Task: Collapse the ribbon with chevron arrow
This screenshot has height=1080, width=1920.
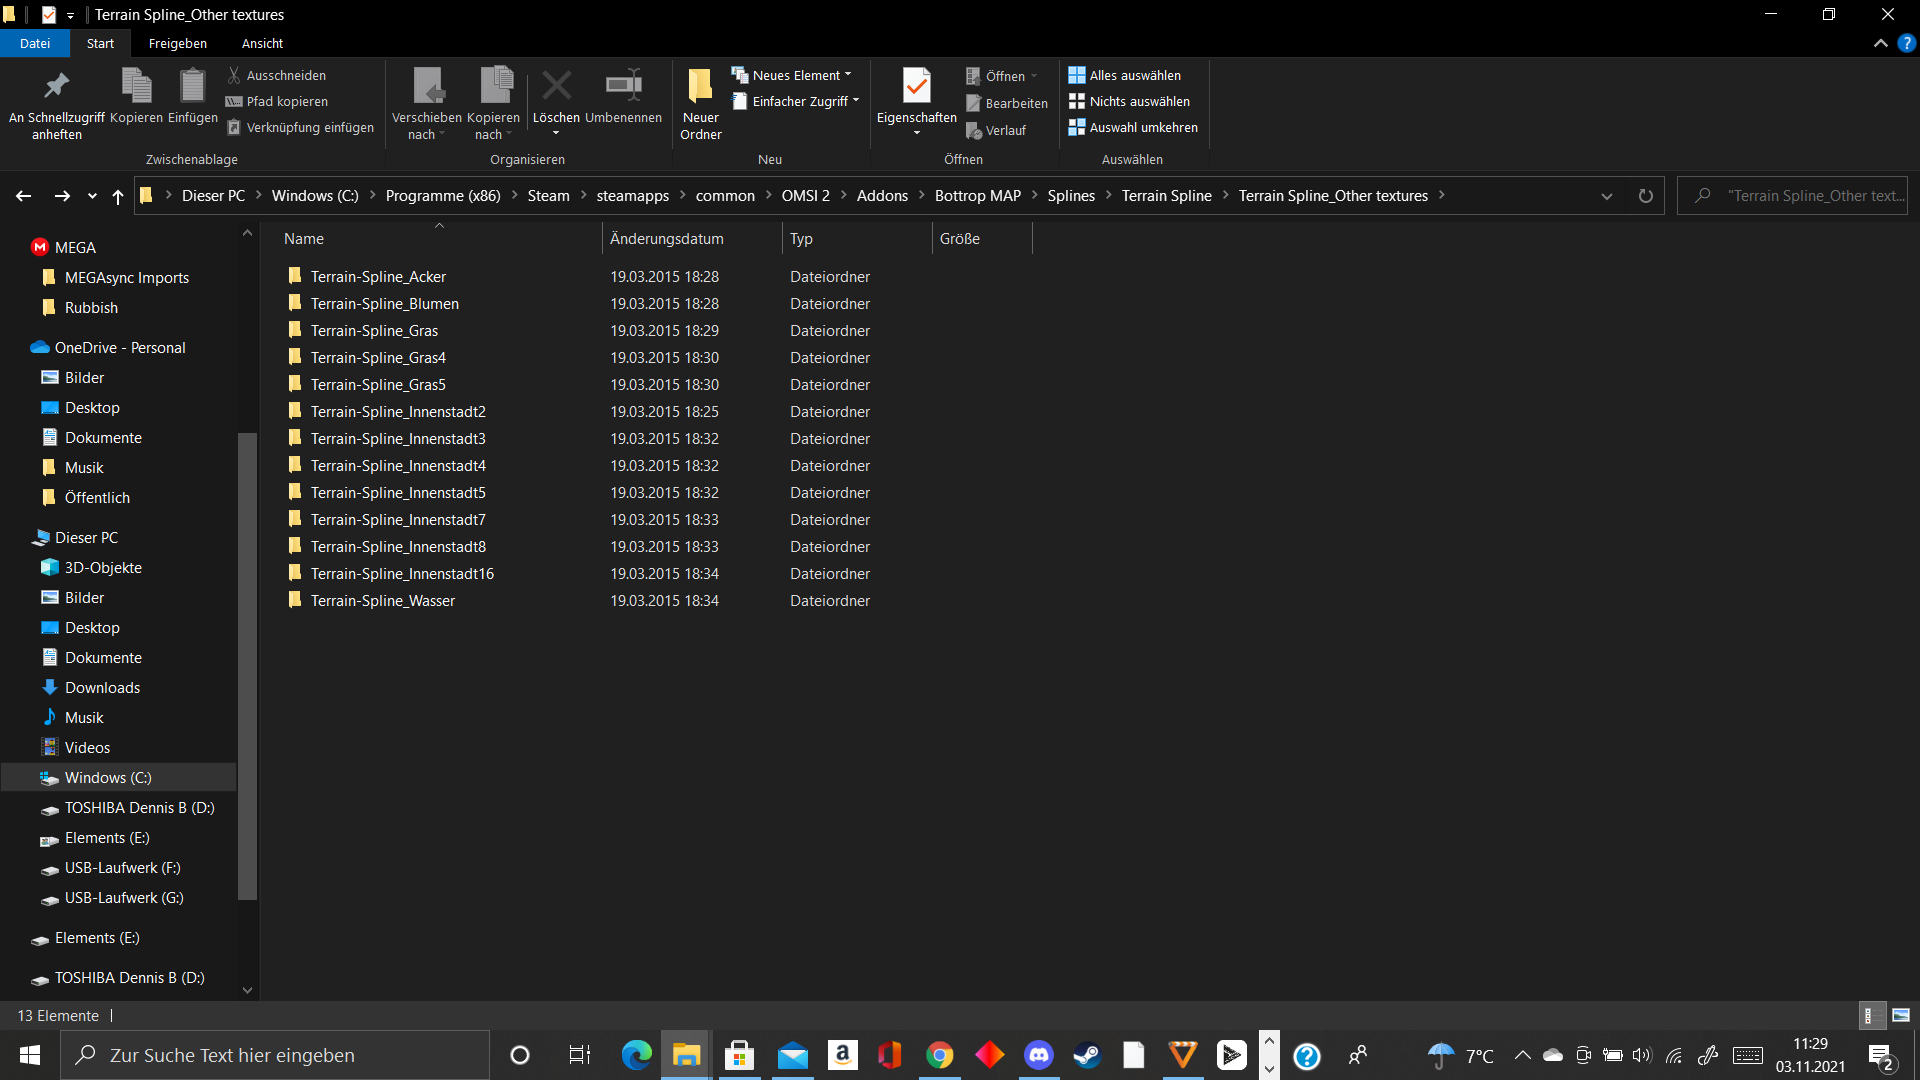Action: 1880,44
